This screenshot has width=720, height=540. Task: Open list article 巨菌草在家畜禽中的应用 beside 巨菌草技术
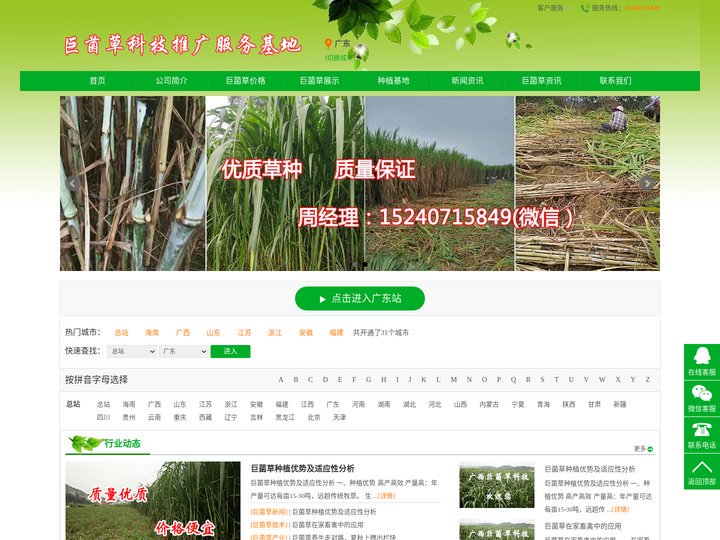click(x=328, y=525)
